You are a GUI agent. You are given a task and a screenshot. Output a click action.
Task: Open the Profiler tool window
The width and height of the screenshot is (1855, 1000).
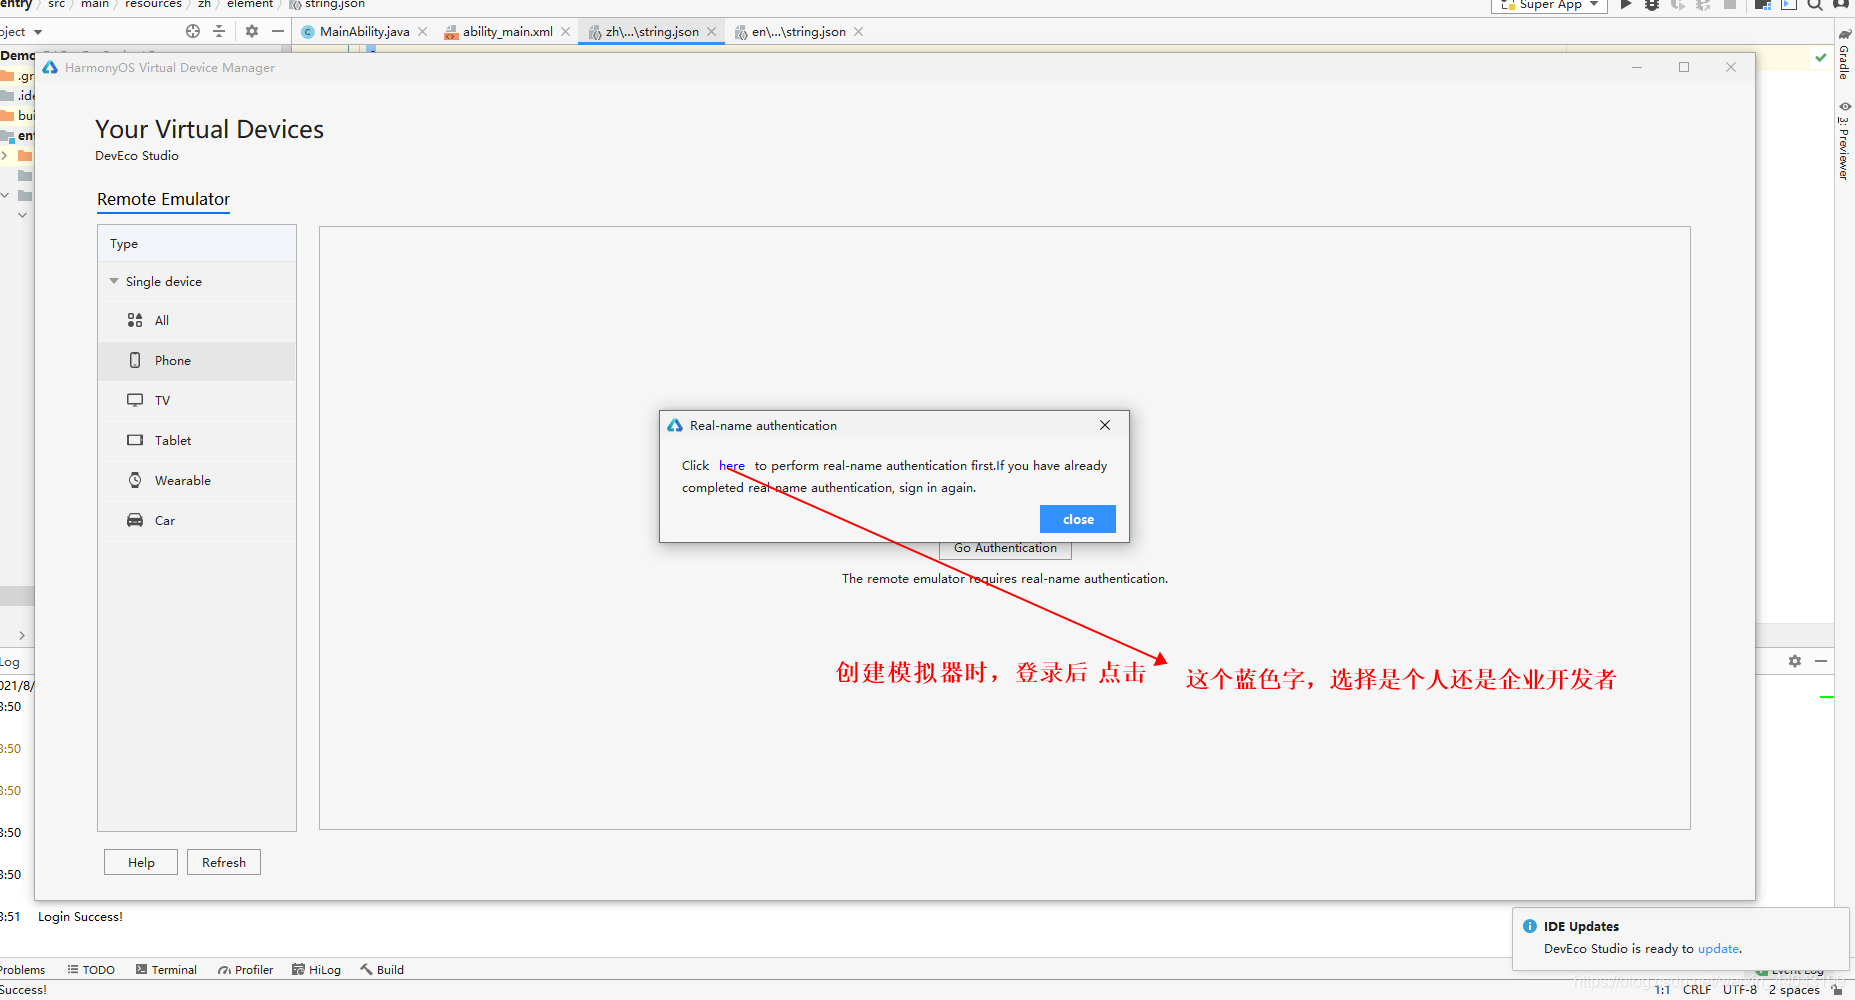[246, 970]
